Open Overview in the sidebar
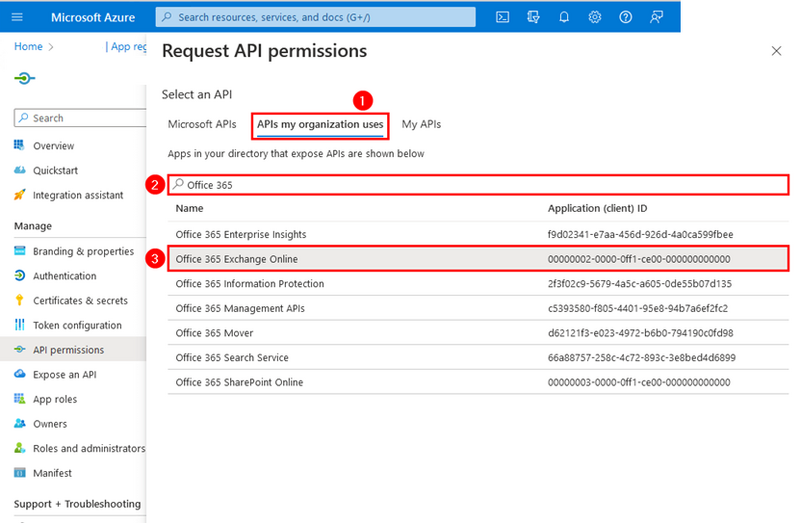This screenshot has width=800, height=523. point(54,145)
